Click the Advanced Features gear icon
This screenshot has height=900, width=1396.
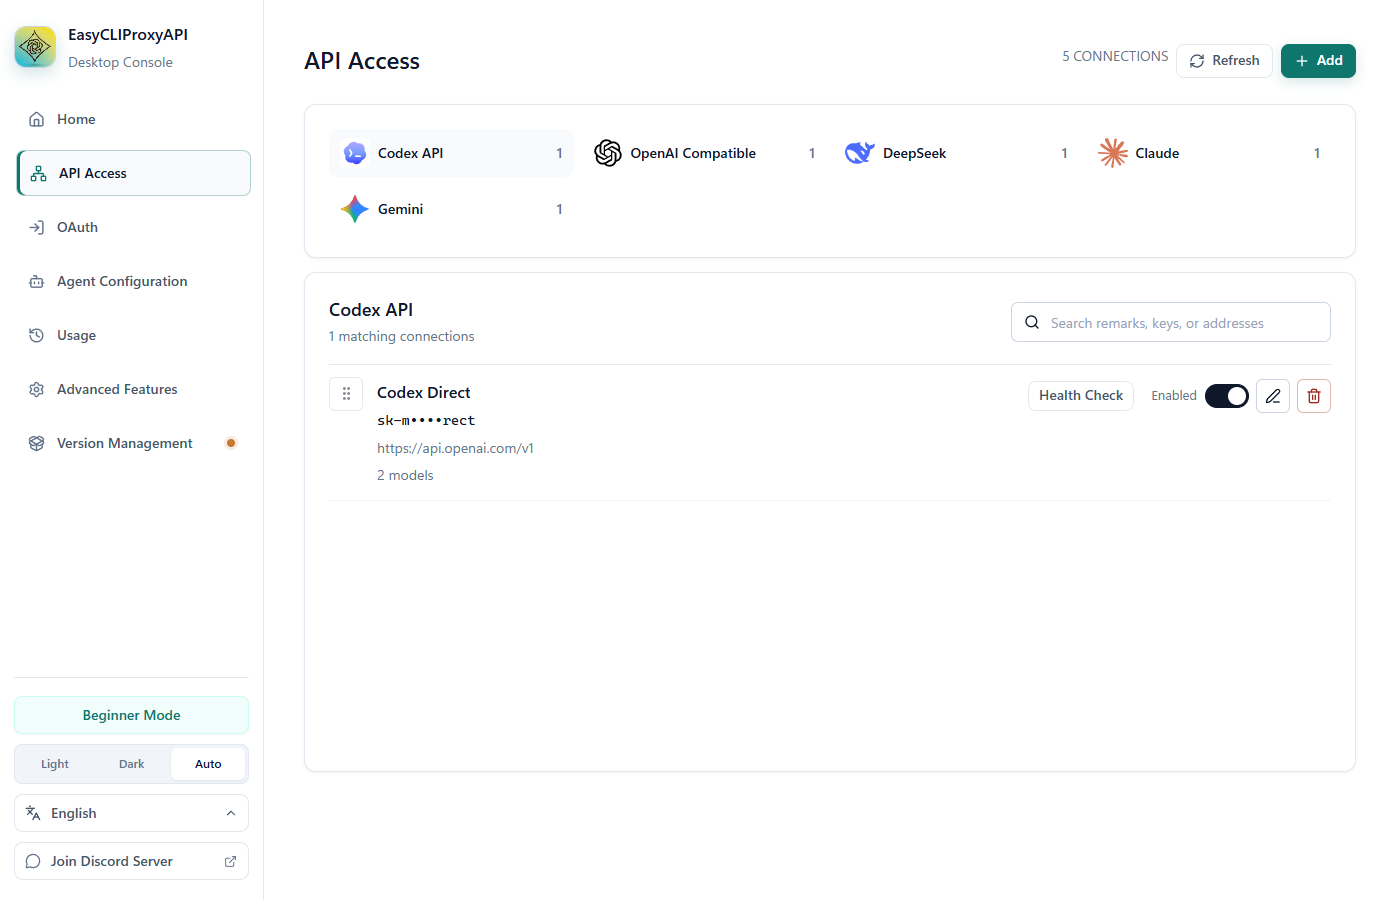coord(37,389)
